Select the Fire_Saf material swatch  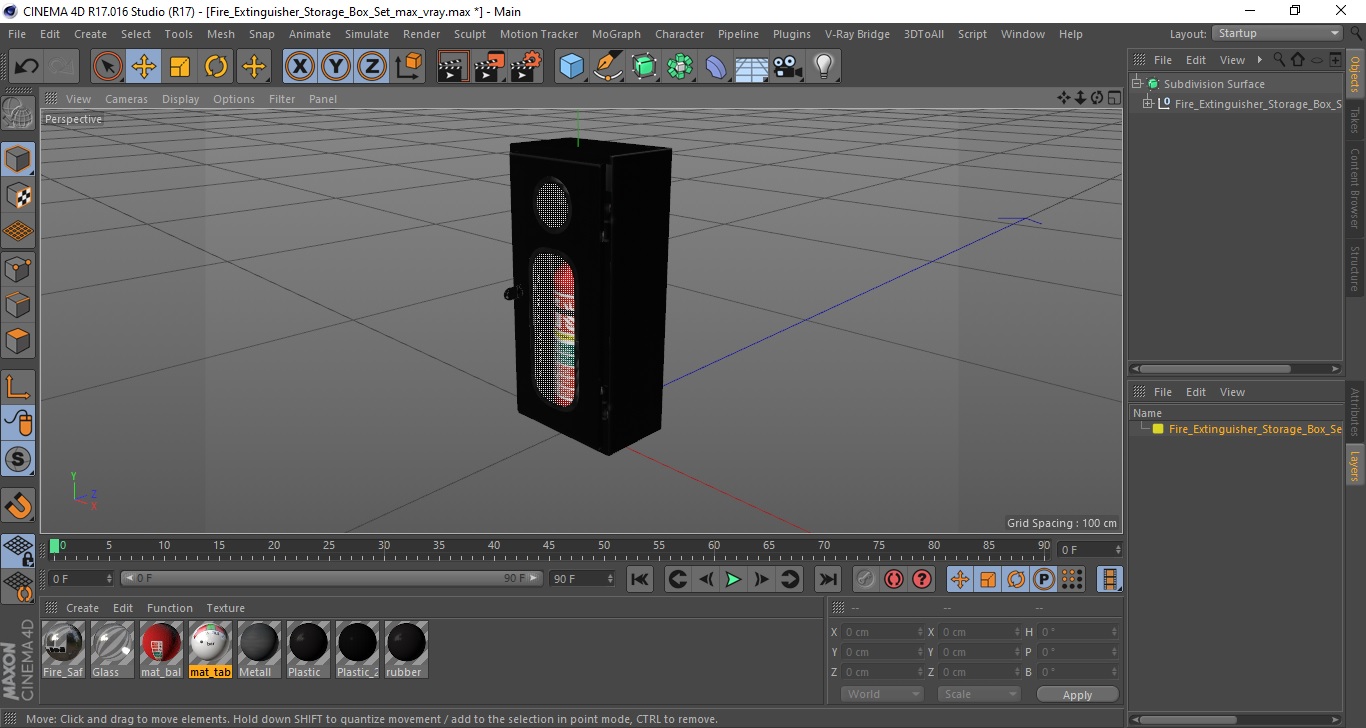click(x=64, y=649)
